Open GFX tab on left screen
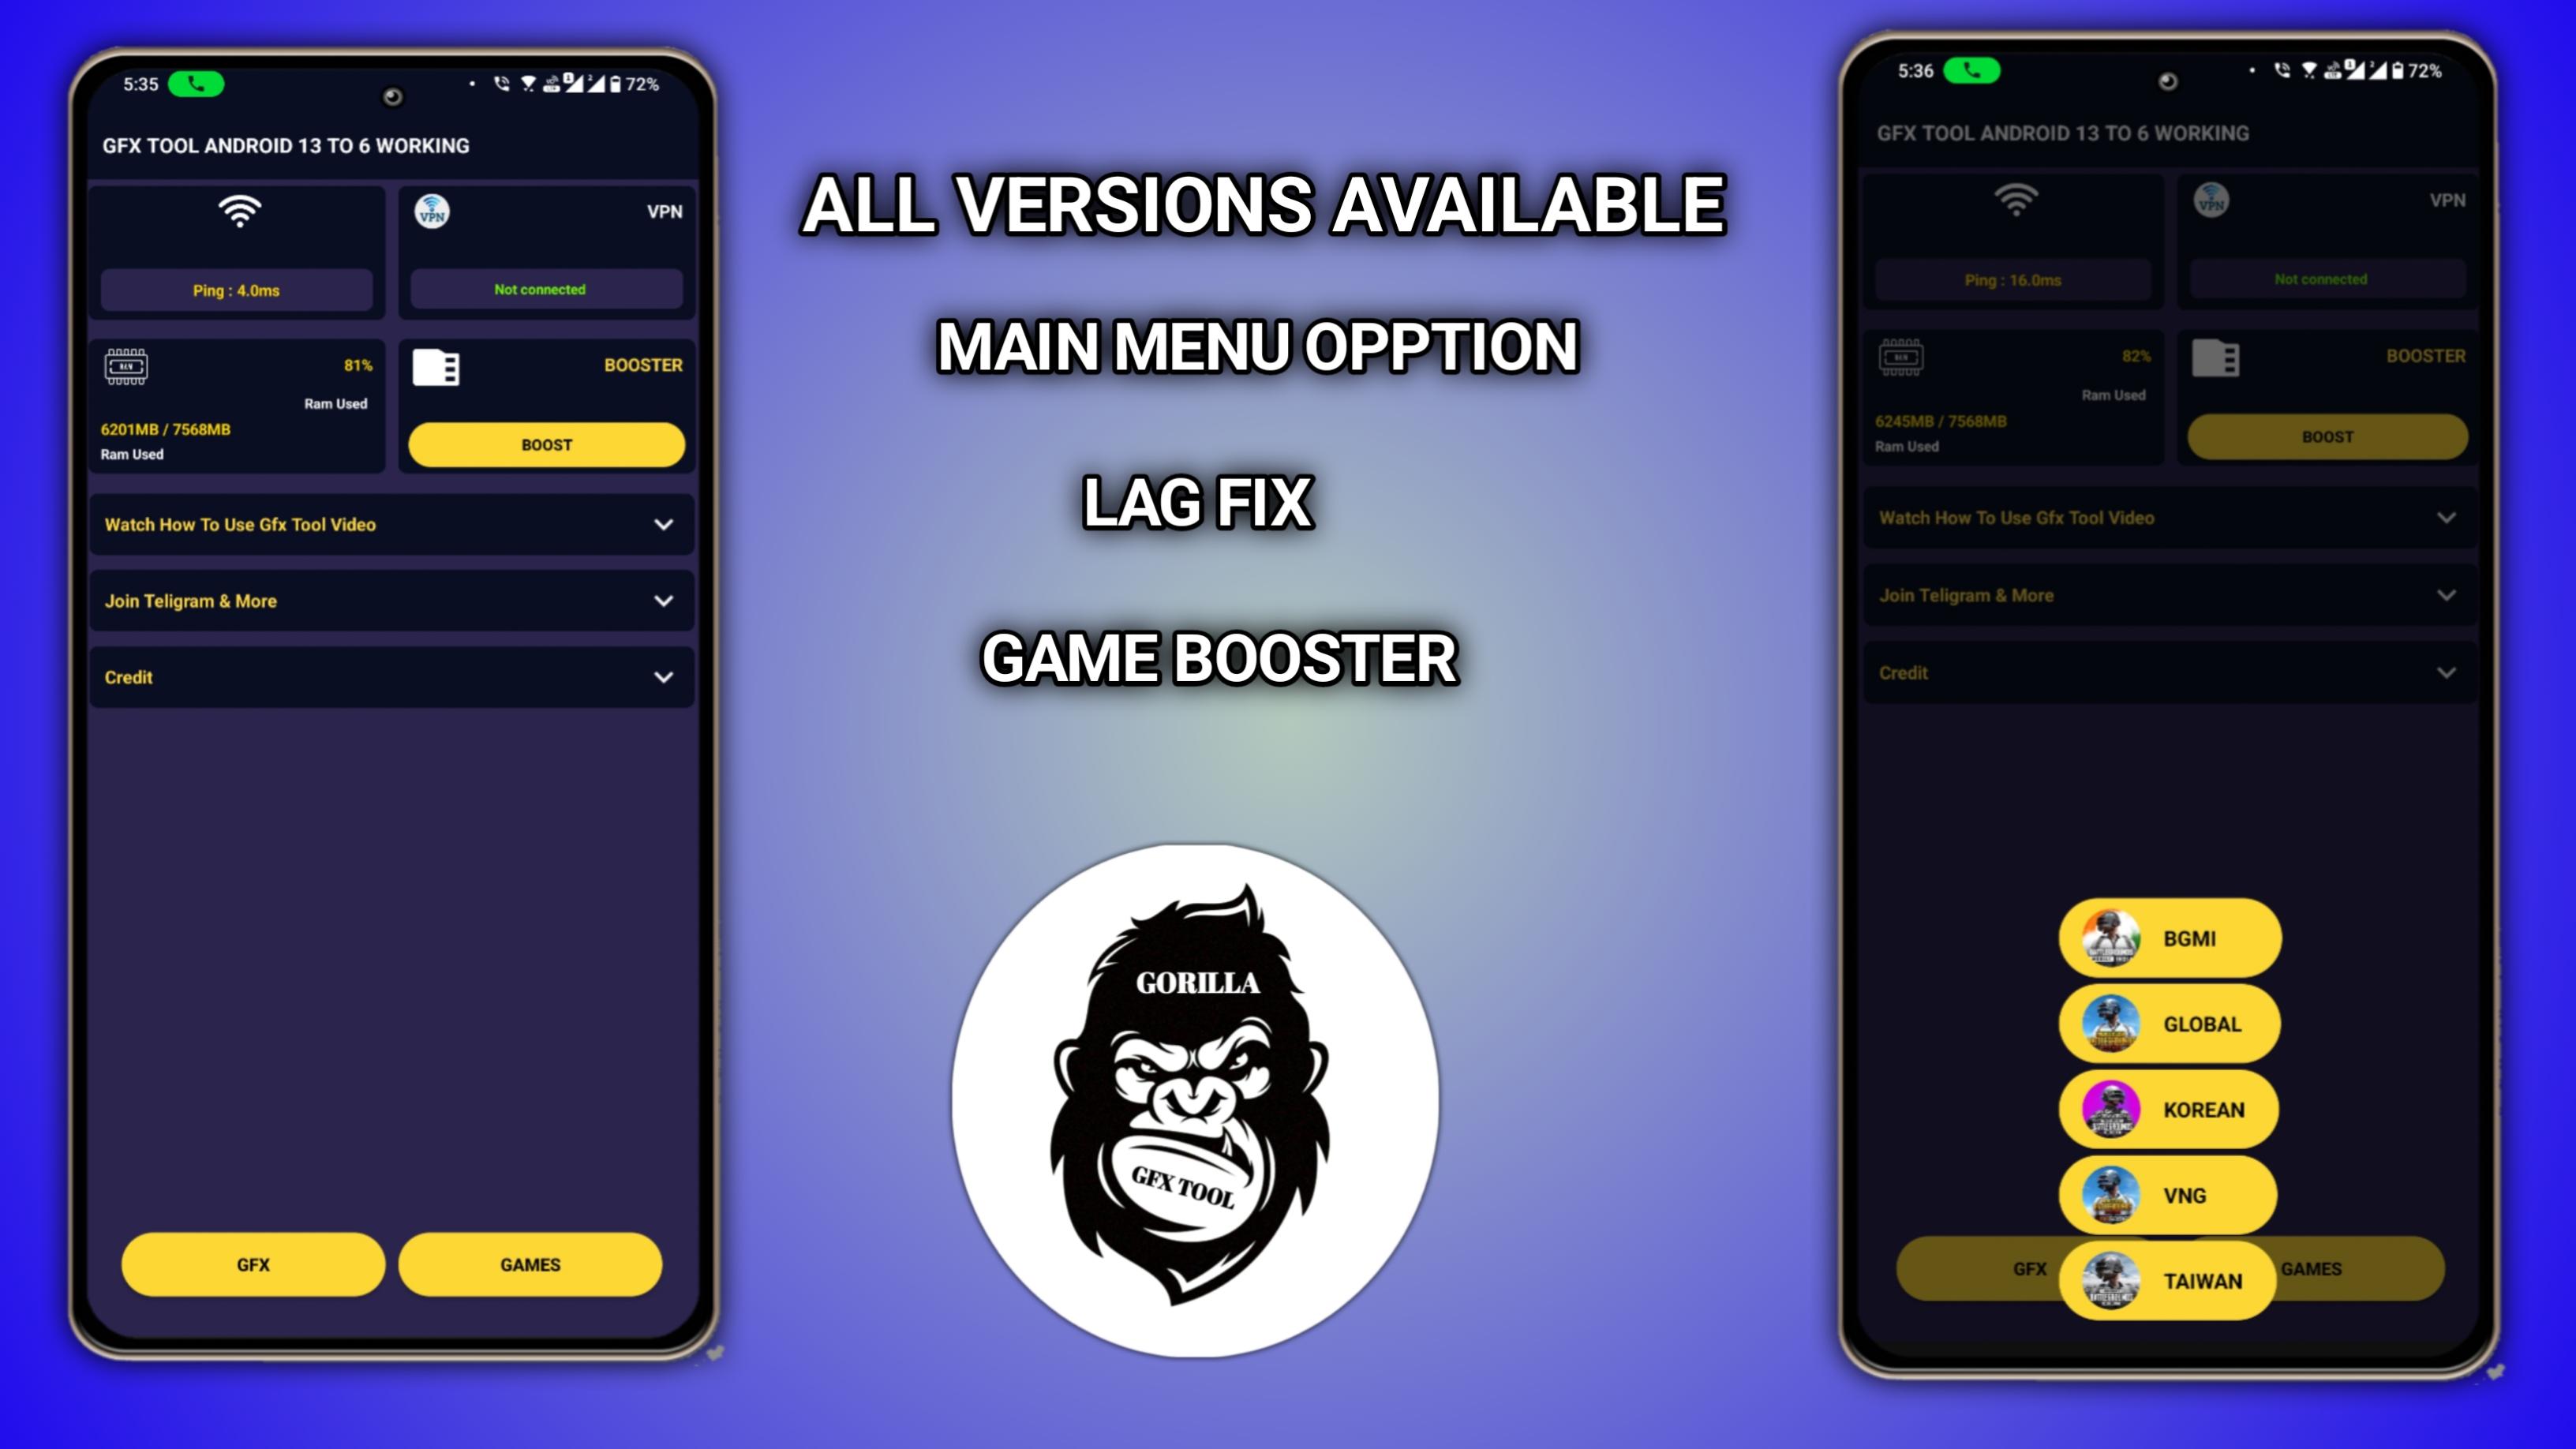Image resolution: width=2576 pixels, height=1449 pixels. 253,1264
